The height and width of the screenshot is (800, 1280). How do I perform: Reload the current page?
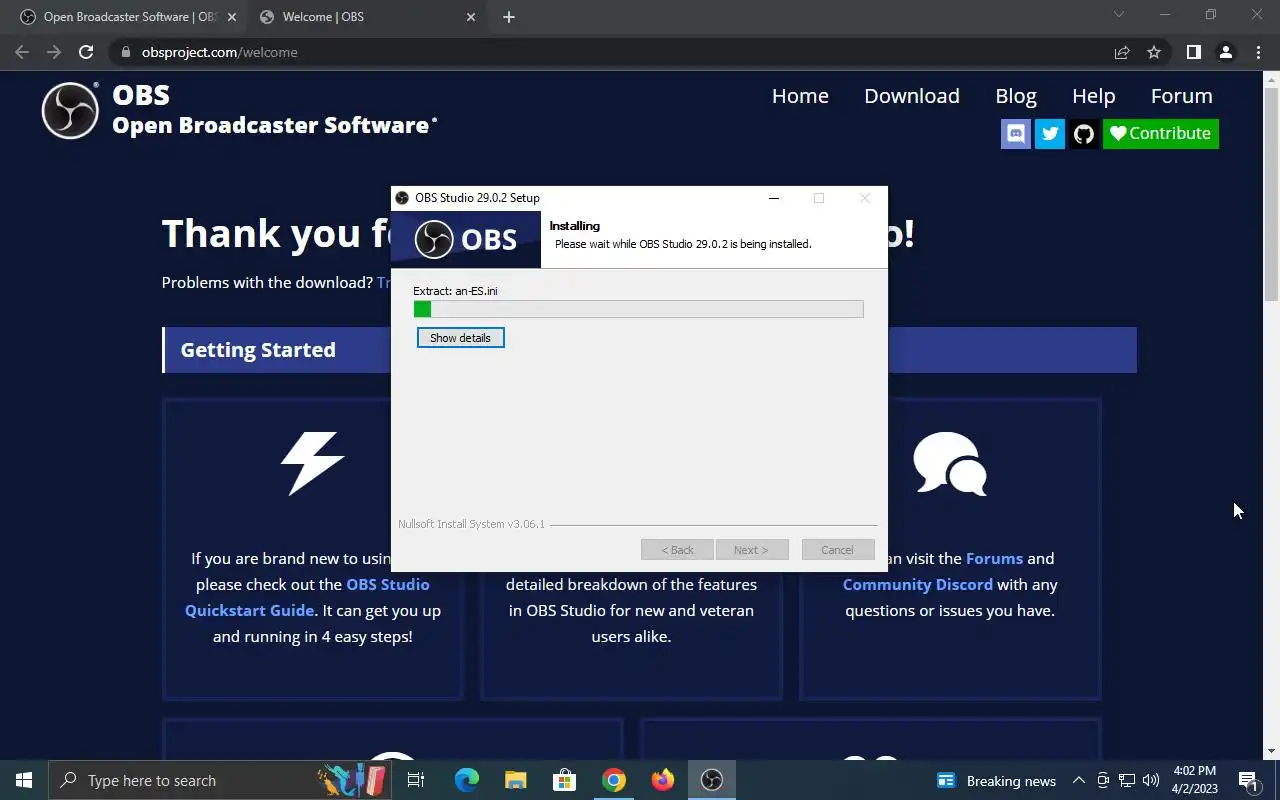[86, 52]
